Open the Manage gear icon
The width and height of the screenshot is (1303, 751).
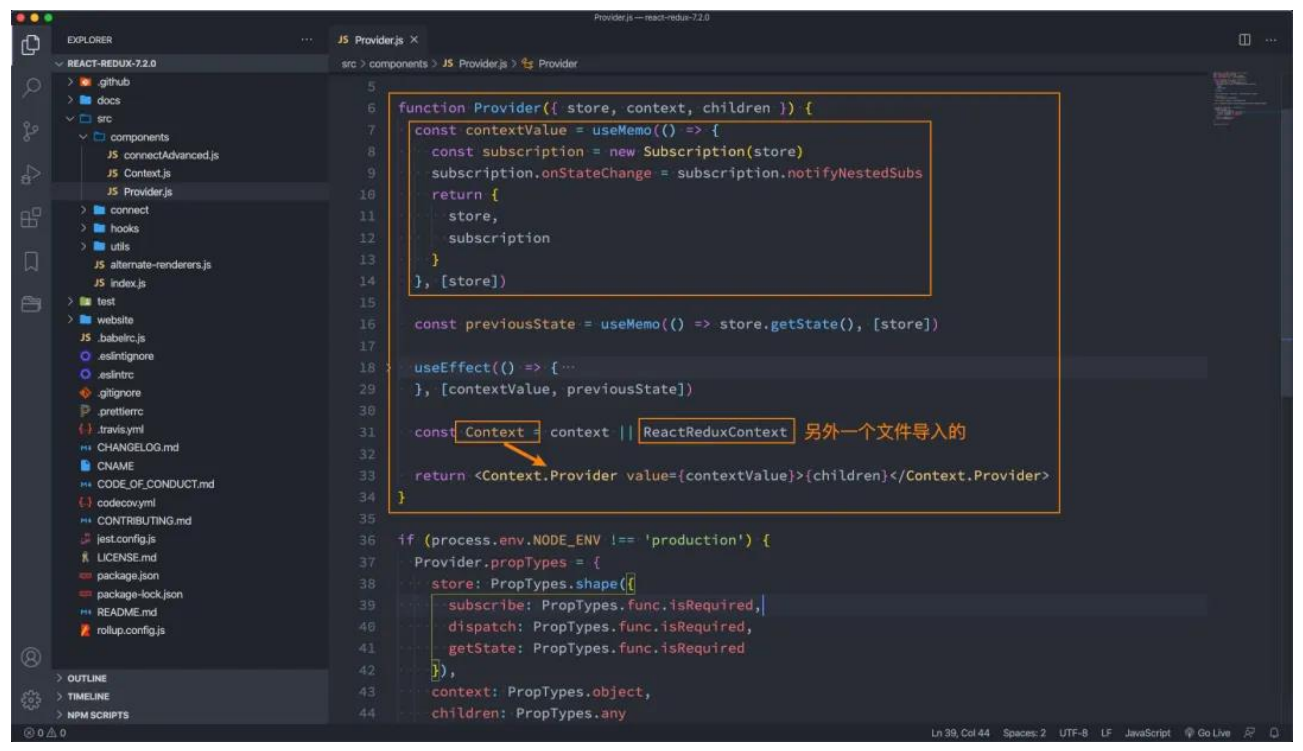(31, 699)
